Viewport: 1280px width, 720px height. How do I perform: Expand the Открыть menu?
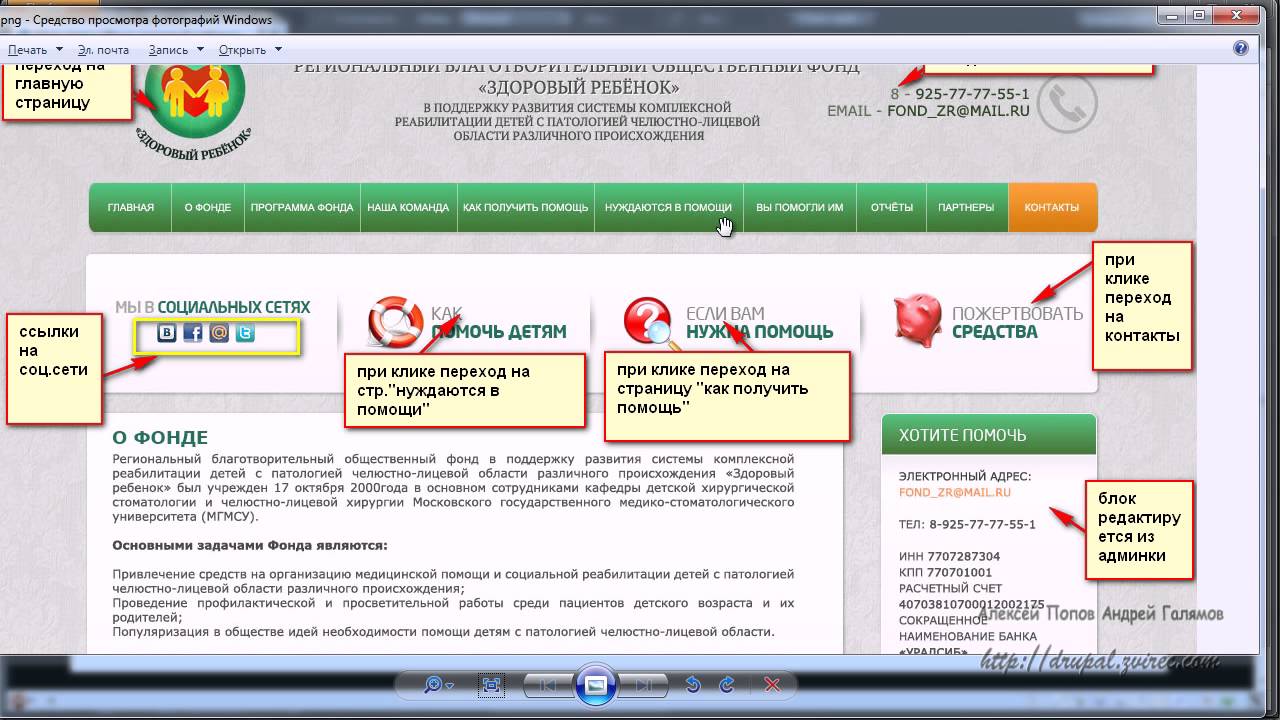(x=249, y=49)
